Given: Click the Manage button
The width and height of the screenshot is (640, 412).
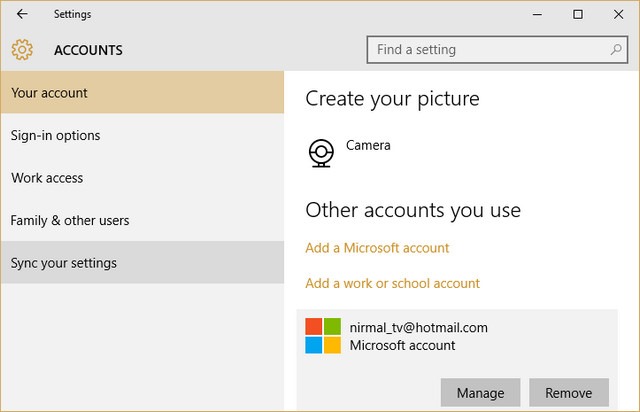Looking at the screenshot, I should tap(480, 392).
